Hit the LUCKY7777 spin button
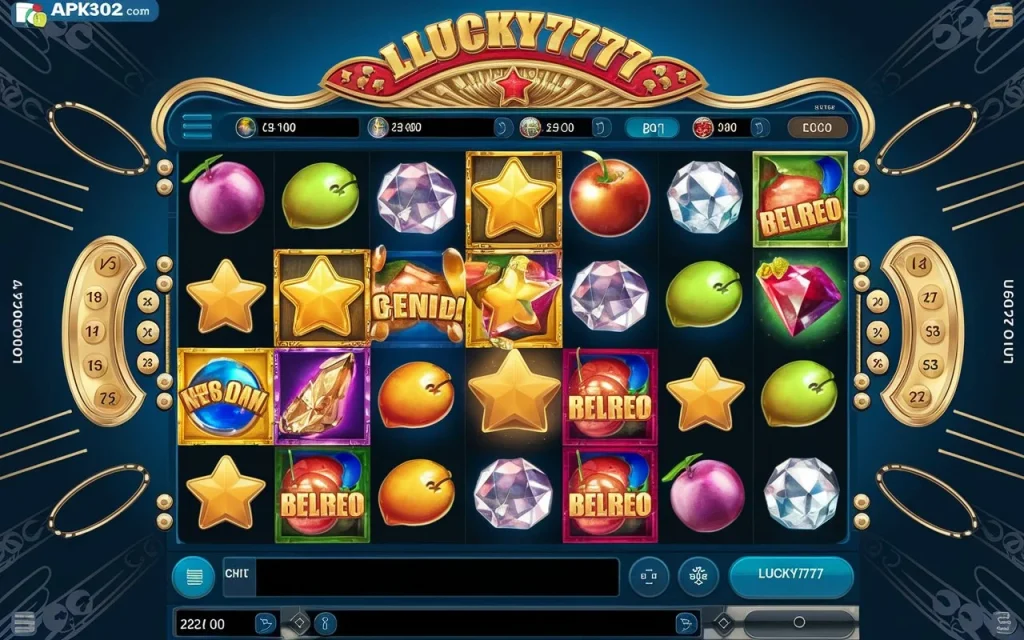 (x=791, y=575)
